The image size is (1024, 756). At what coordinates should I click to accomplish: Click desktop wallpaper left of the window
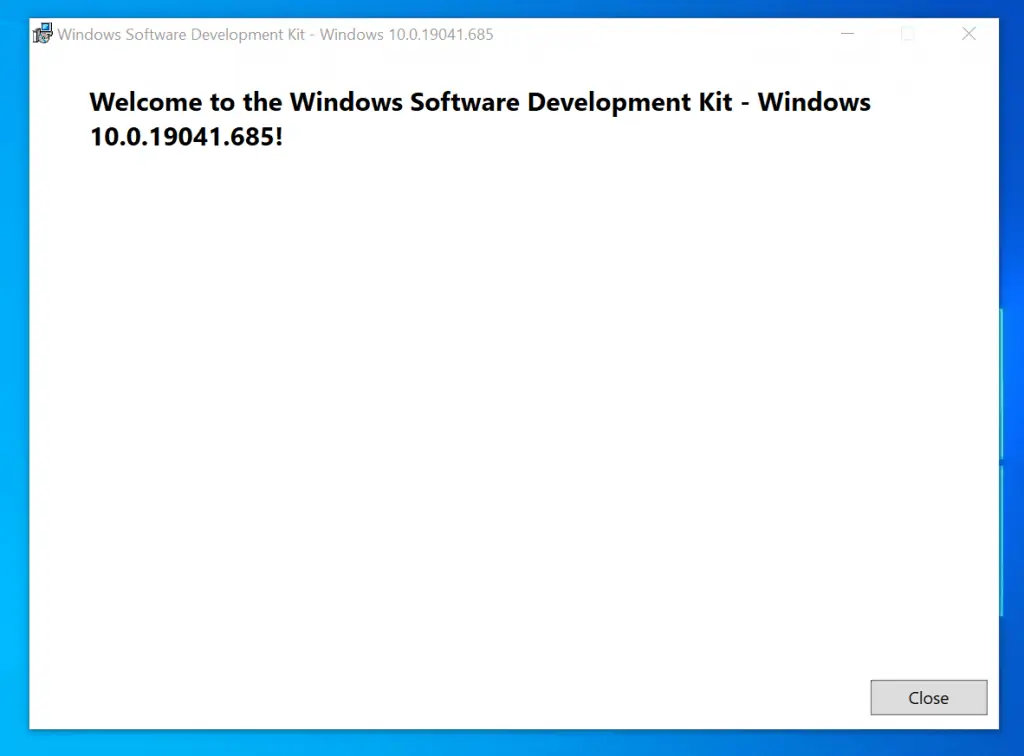14,400
